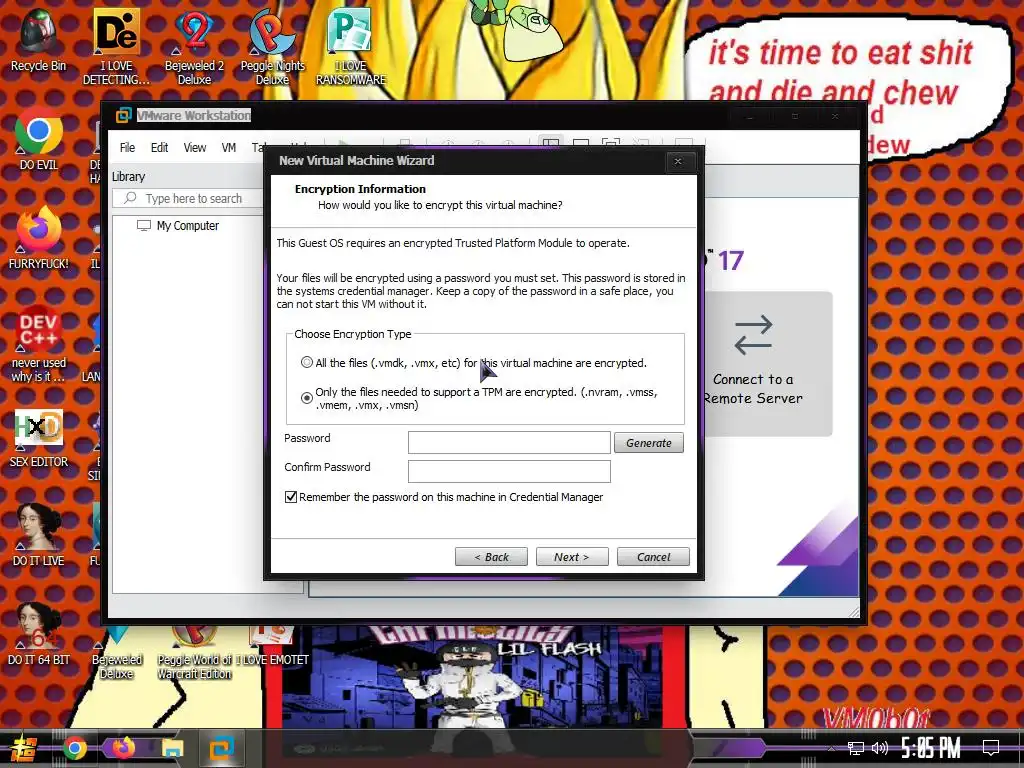Close the New Virtual Machine Wizard dialog
1024x768 pixels.
click(678, 161)
